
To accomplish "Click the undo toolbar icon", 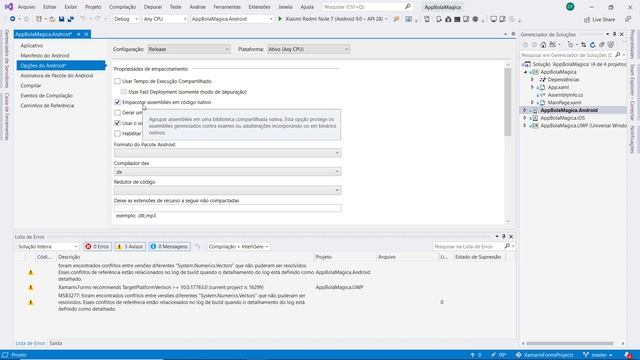I will coord(83,19).
